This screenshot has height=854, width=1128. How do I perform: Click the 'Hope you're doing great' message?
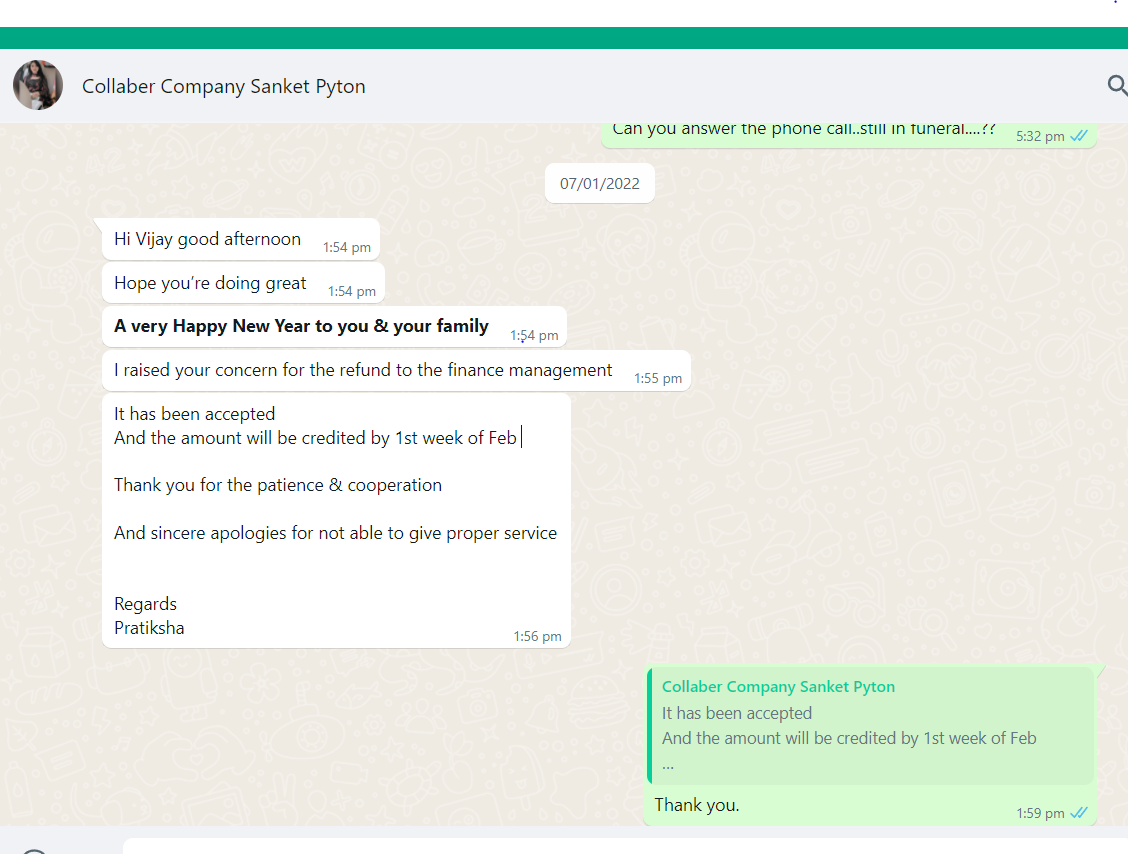pyautogui.click(x=210, y=283)
